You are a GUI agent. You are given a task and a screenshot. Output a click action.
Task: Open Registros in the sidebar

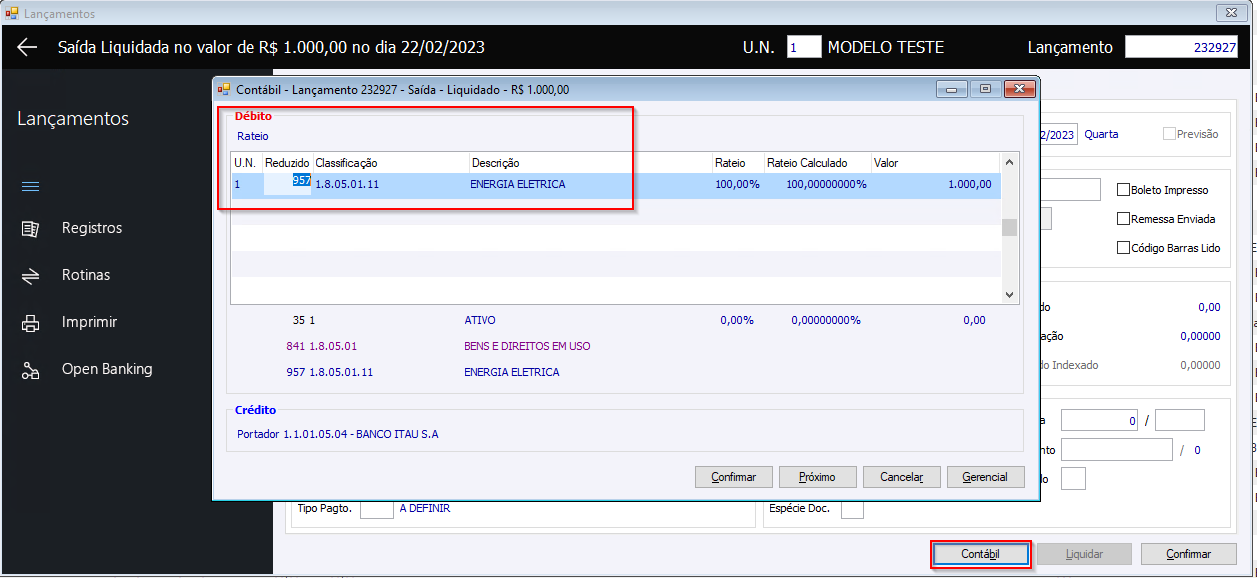(92, 228)
